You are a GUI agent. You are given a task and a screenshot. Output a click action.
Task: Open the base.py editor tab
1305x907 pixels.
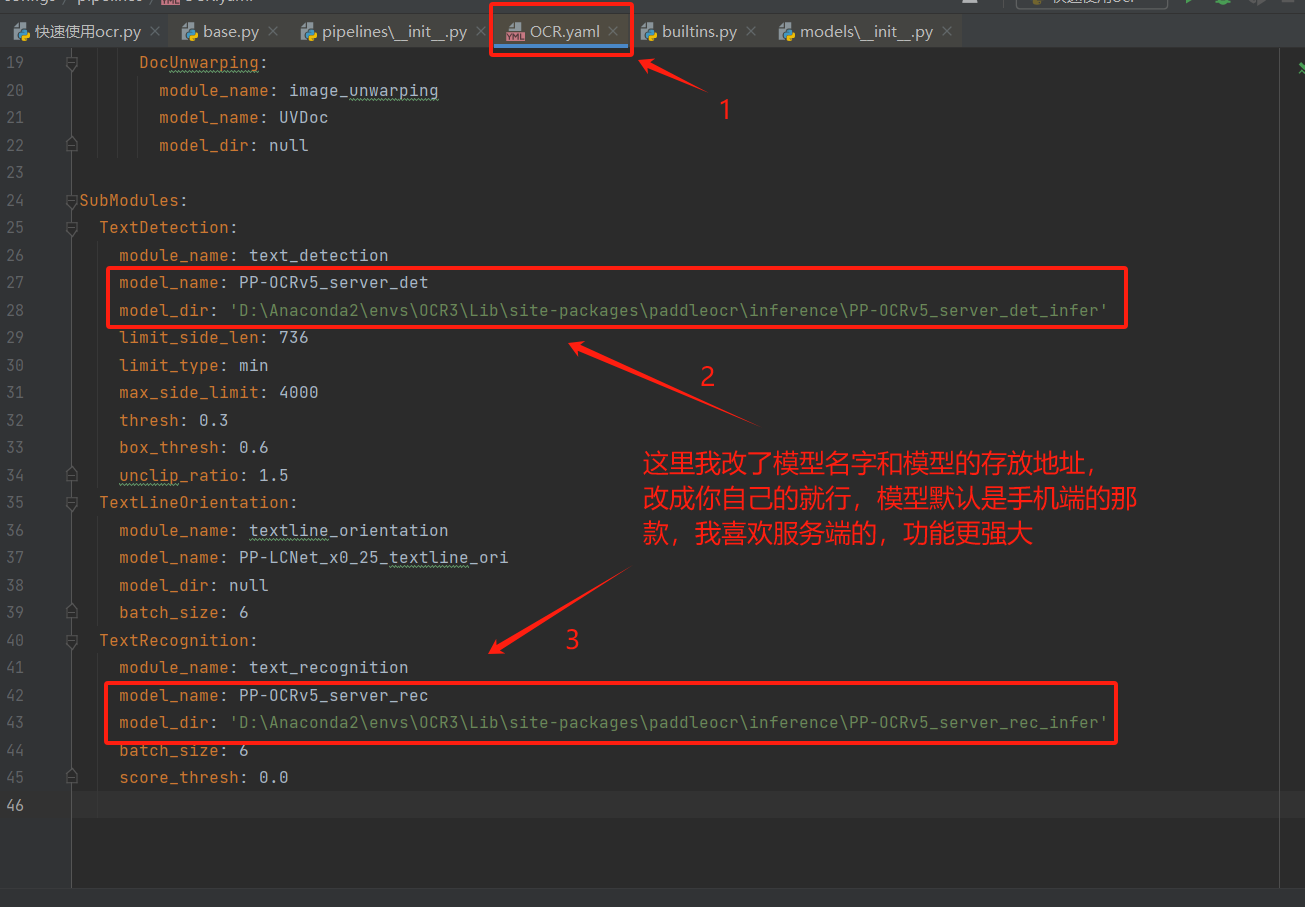pyautogui.click(x=230, y=32)
